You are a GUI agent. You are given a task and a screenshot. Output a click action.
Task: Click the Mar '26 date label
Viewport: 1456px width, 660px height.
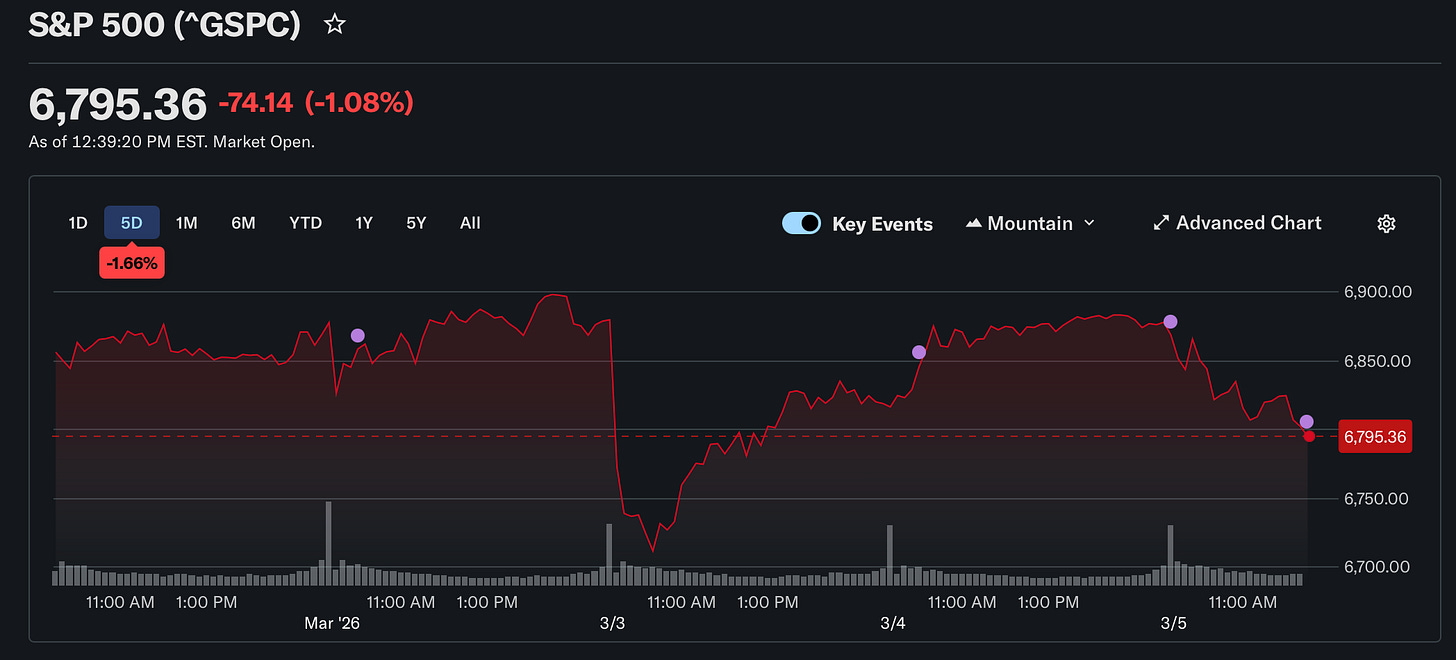coord(331,624)
